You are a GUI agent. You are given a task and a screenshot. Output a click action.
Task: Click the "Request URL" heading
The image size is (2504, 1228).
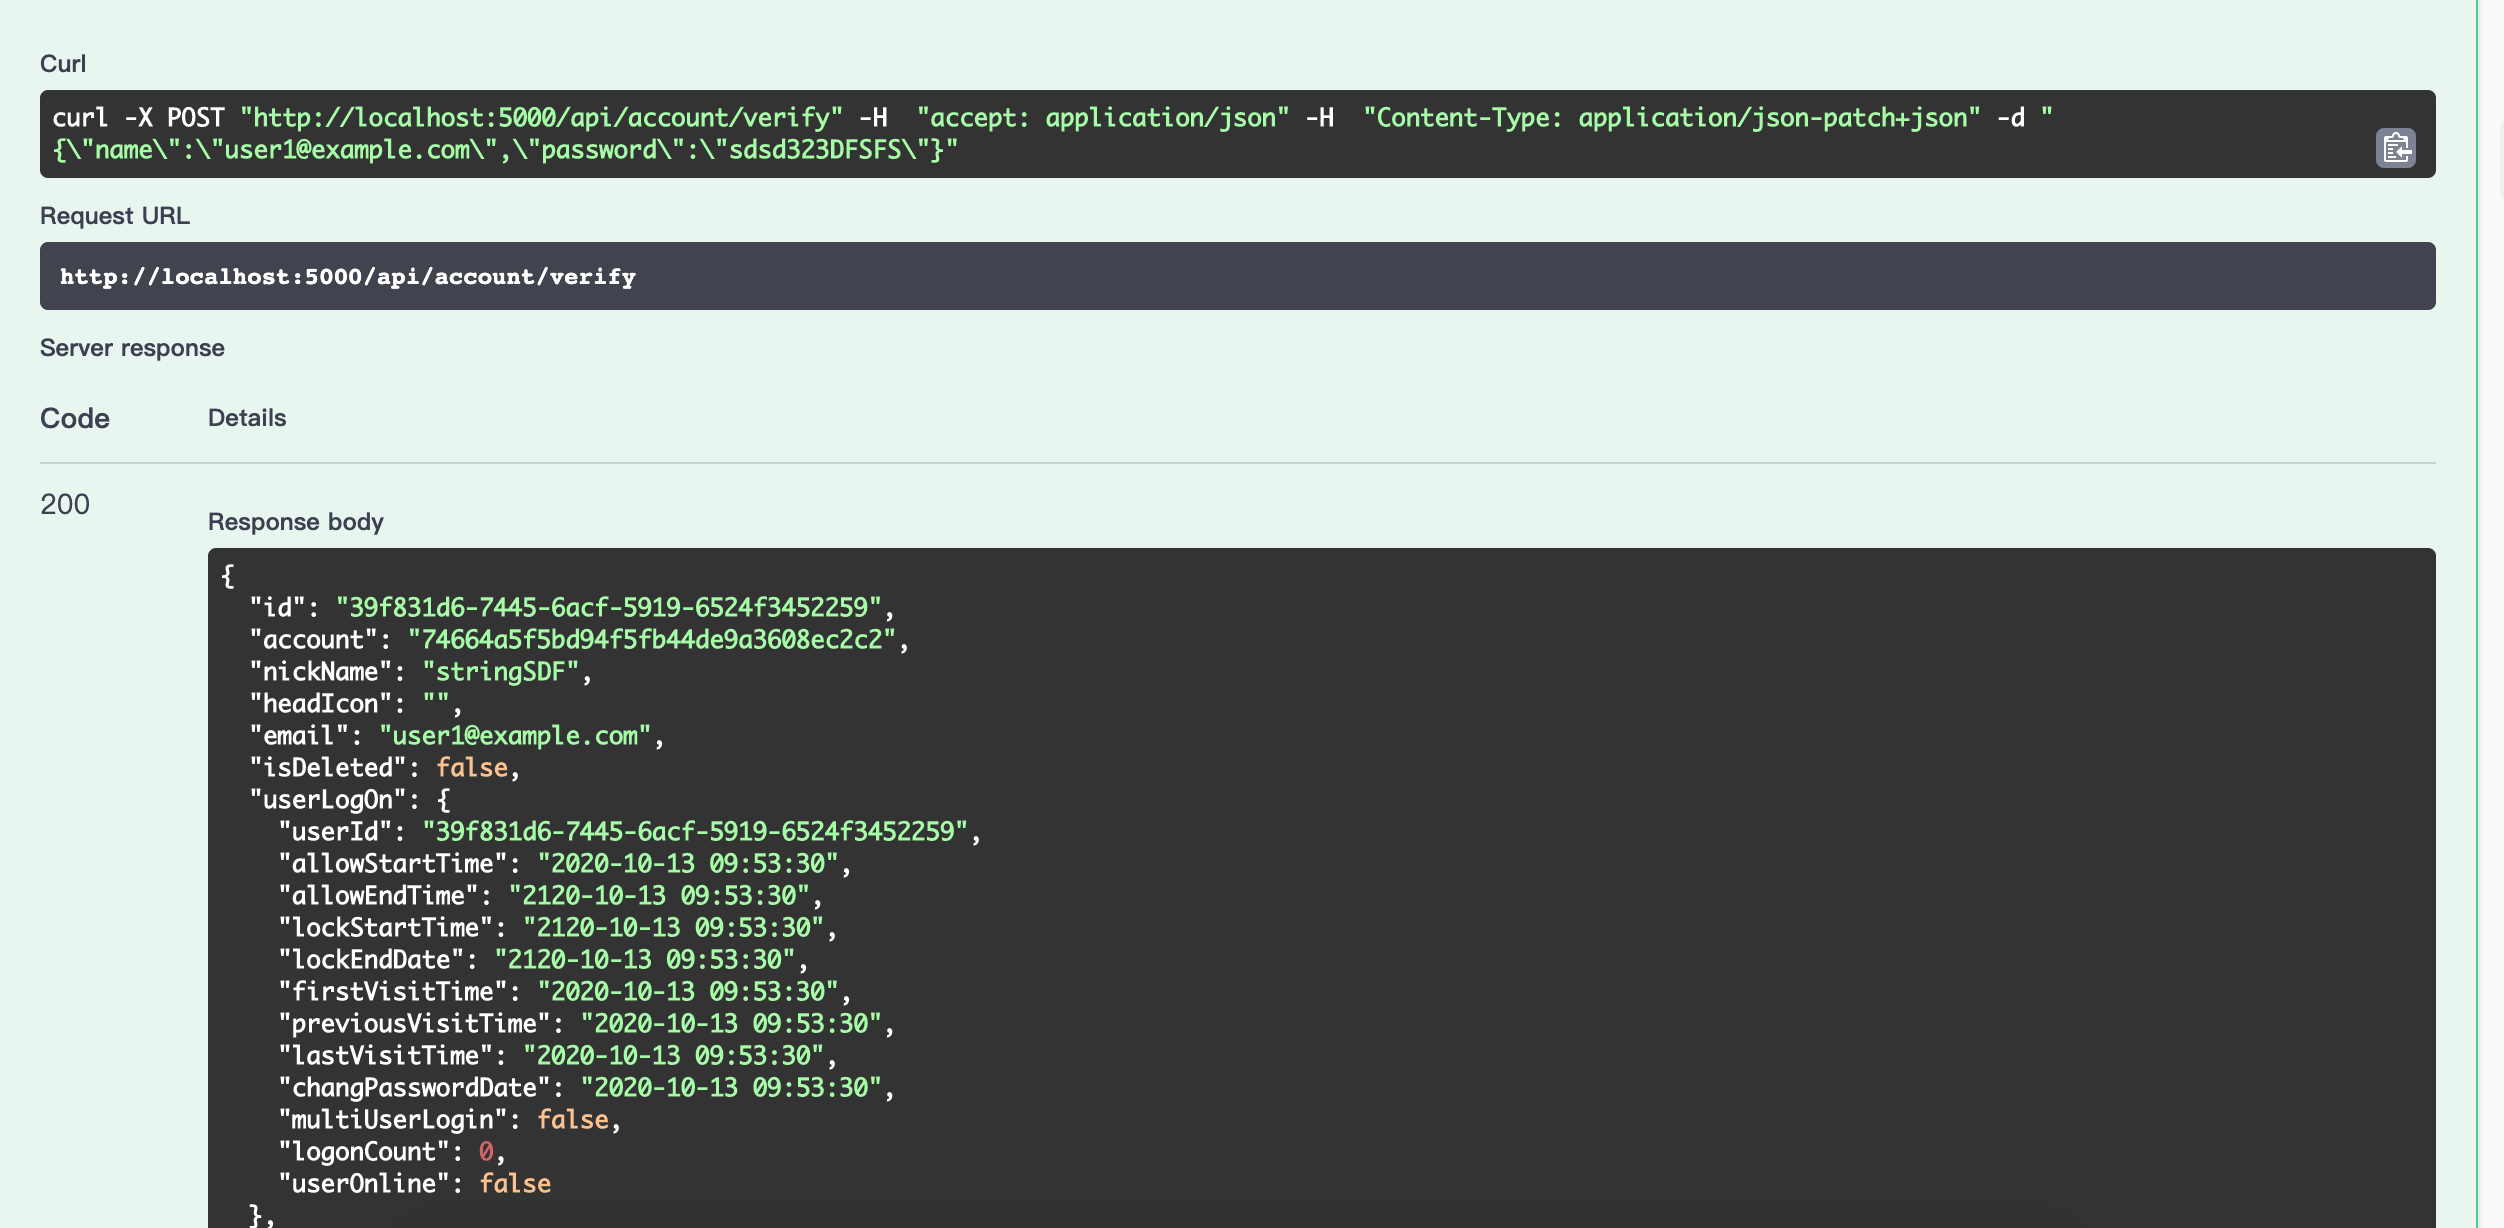115,216
